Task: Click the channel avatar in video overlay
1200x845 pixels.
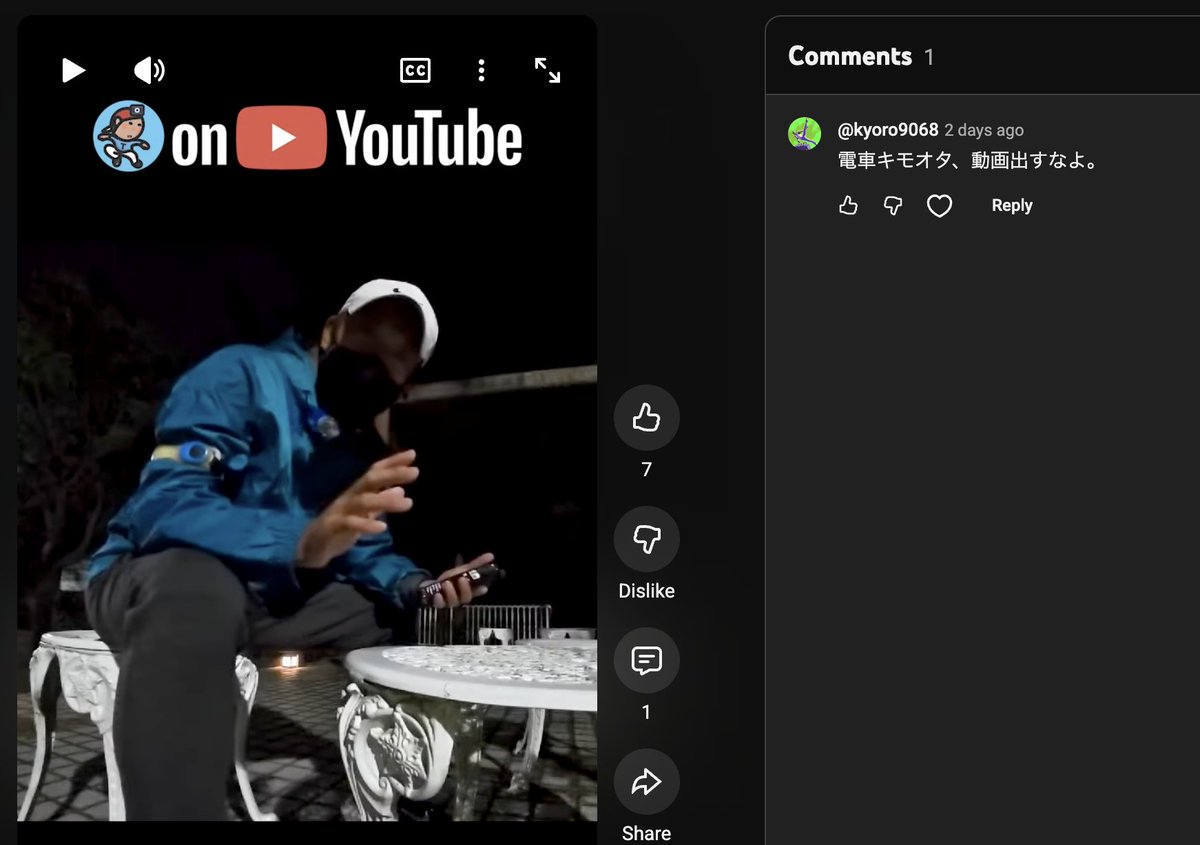Action: coord(129,136)
